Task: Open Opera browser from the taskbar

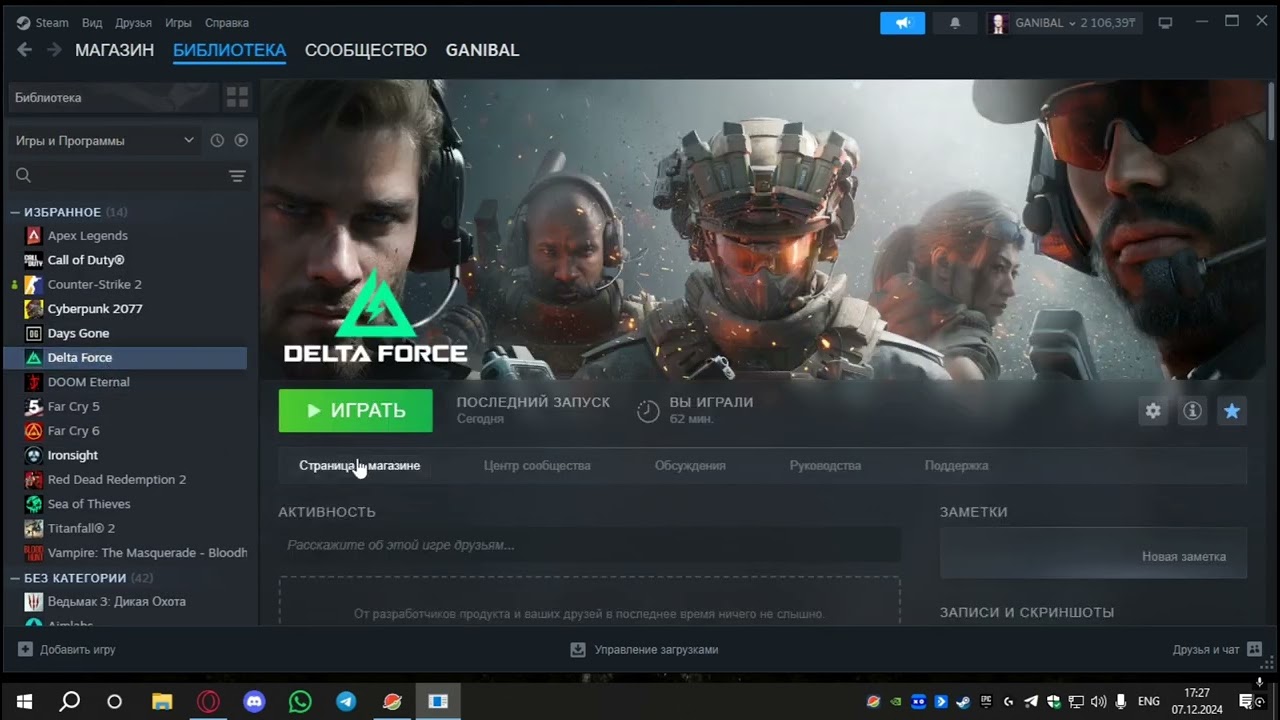Action: pyautogui.click(x=208, y=702)
